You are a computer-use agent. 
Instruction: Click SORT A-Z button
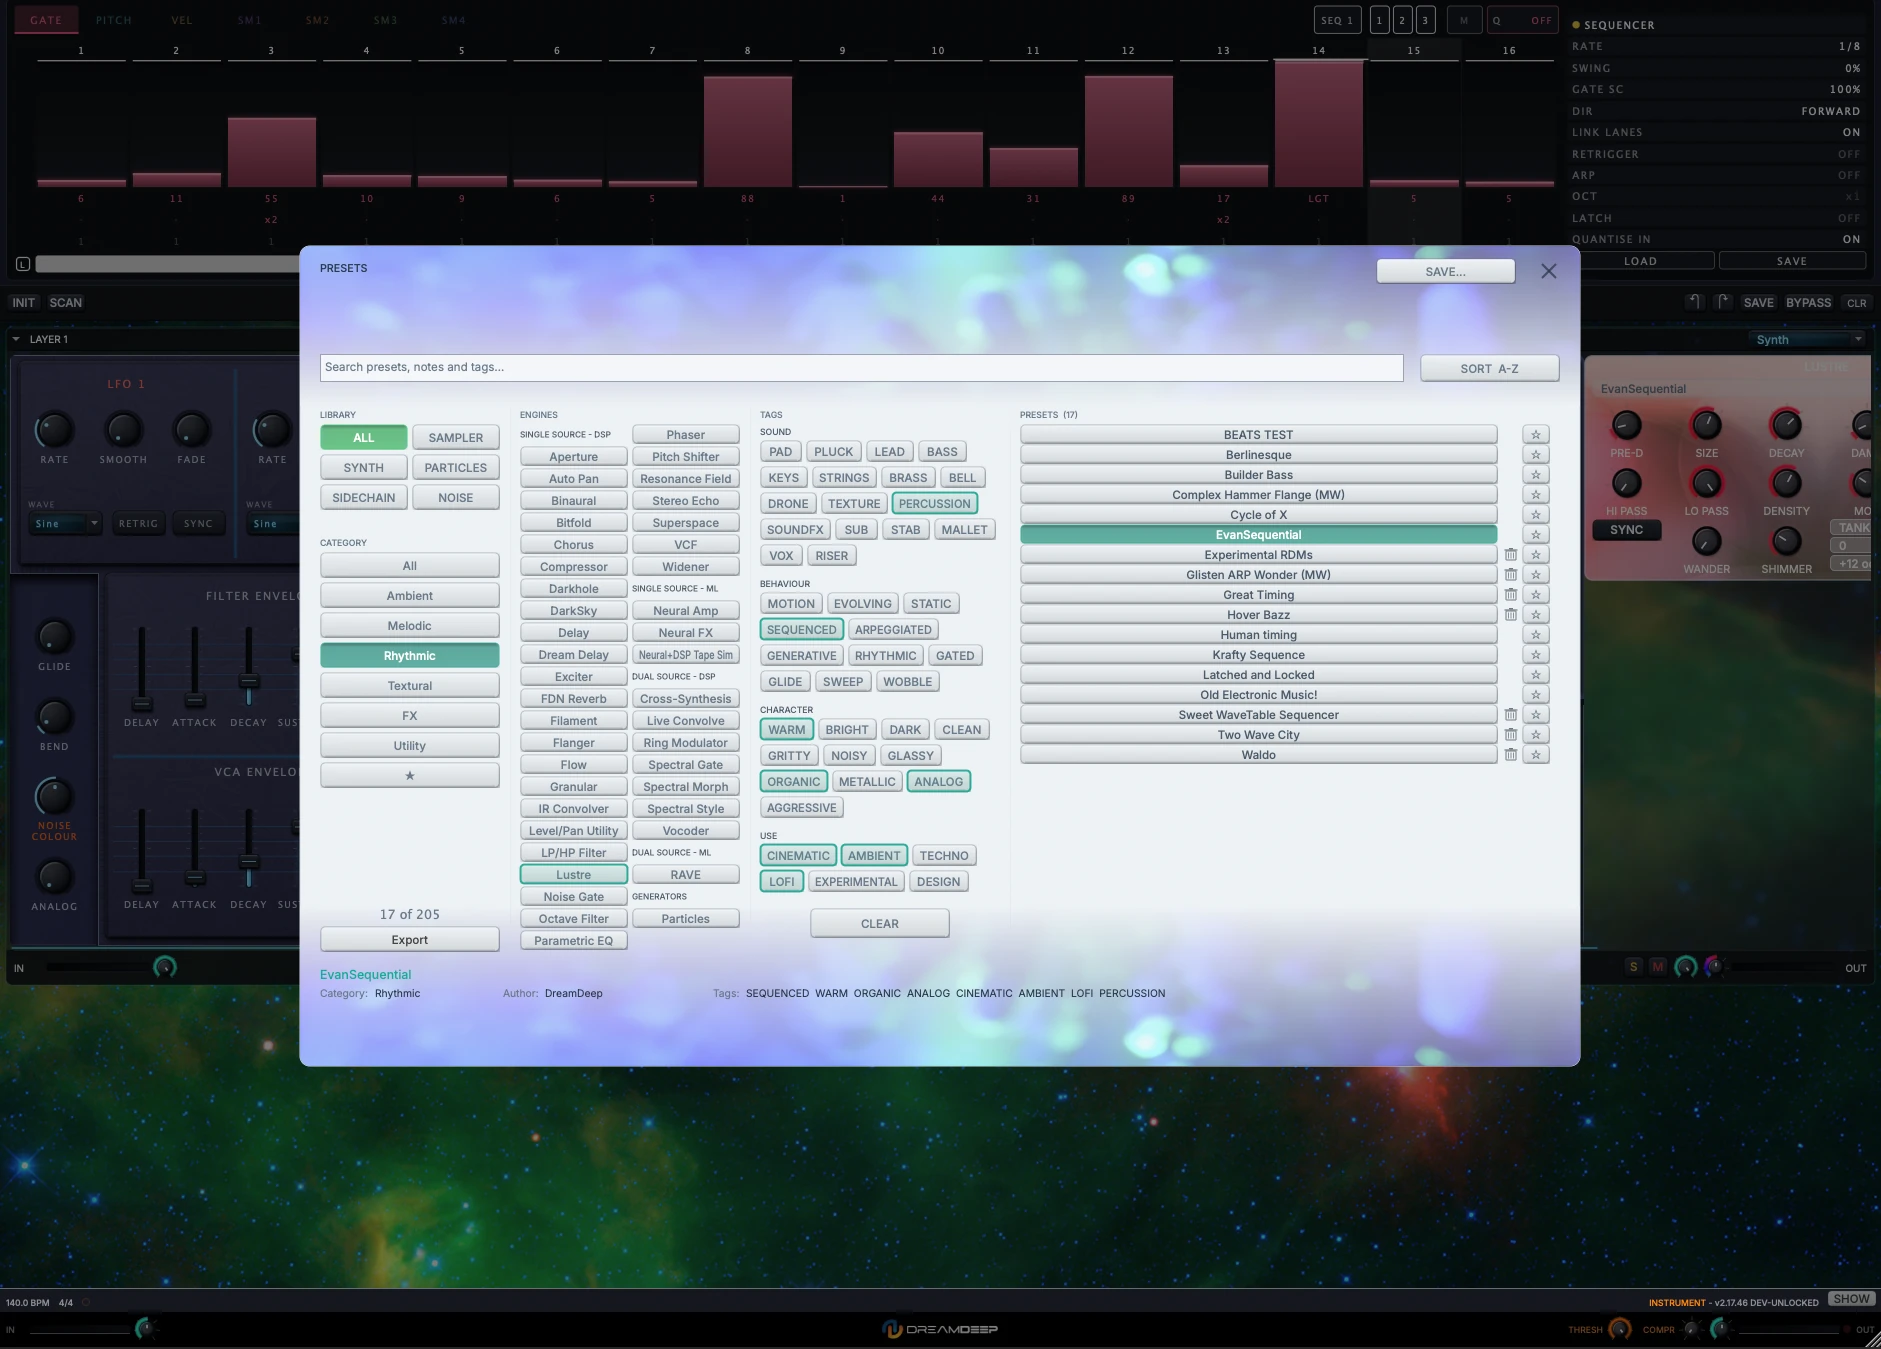coord(1489,369)
